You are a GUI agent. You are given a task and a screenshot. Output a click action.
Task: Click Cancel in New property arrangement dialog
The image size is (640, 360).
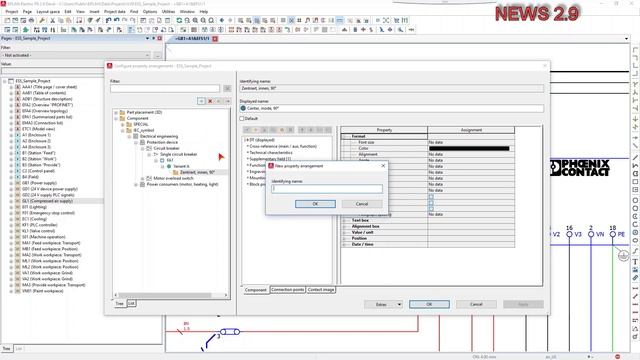tap(362, 204)
